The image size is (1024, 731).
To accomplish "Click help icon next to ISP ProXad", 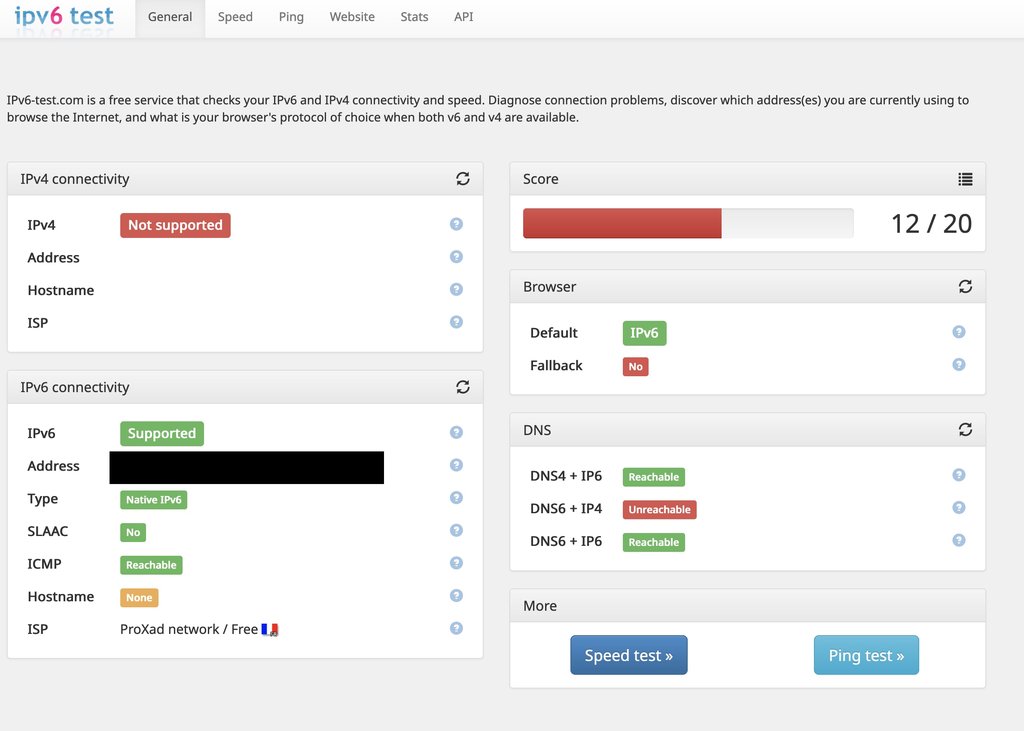I will tap(456, 628).
